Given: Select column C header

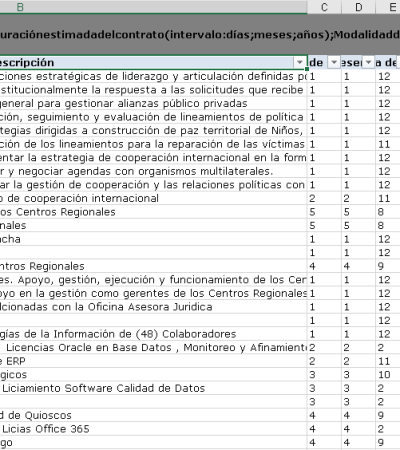Looking at the screenshot, I should tap(324, 7).
